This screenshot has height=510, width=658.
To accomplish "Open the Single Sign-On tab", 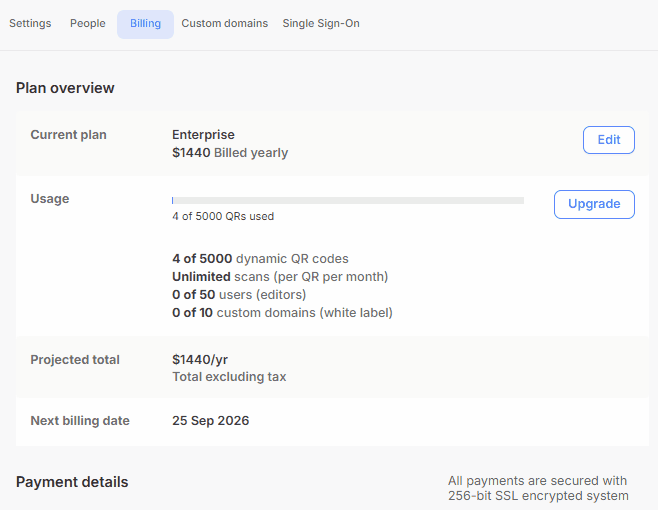I will 321,23.
